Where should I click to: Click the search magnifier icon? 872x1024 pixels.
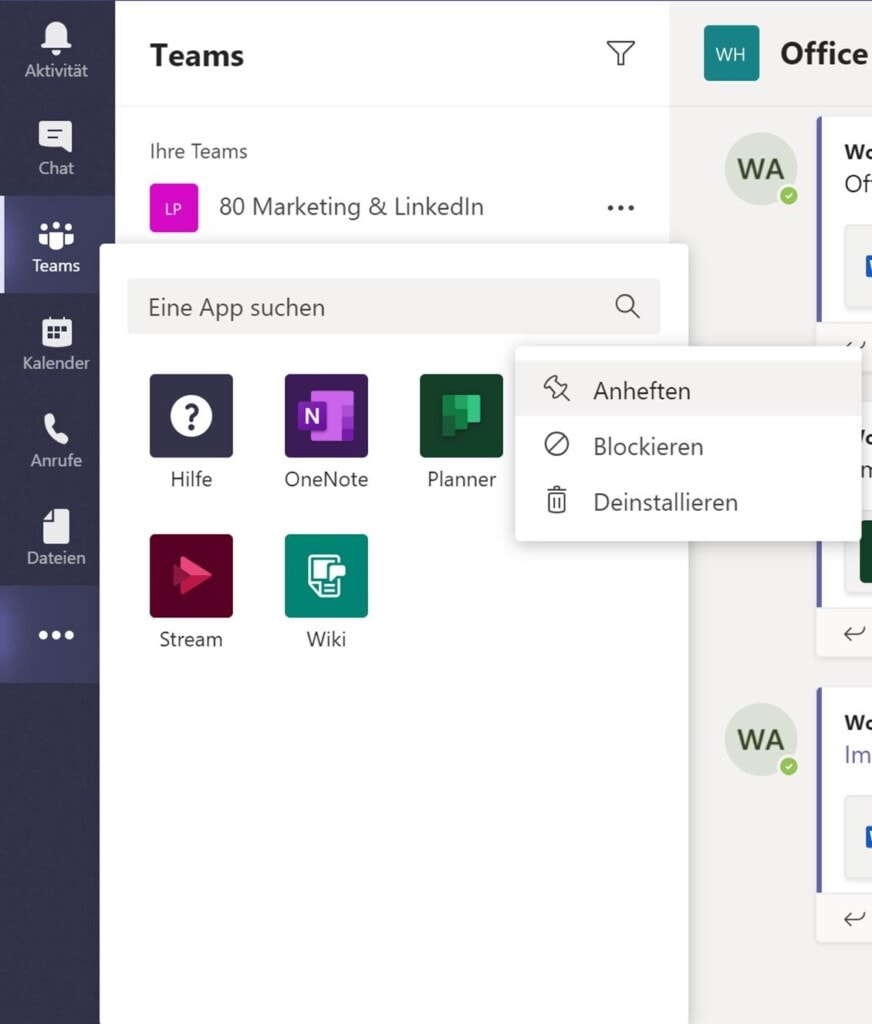click(627, 306)
